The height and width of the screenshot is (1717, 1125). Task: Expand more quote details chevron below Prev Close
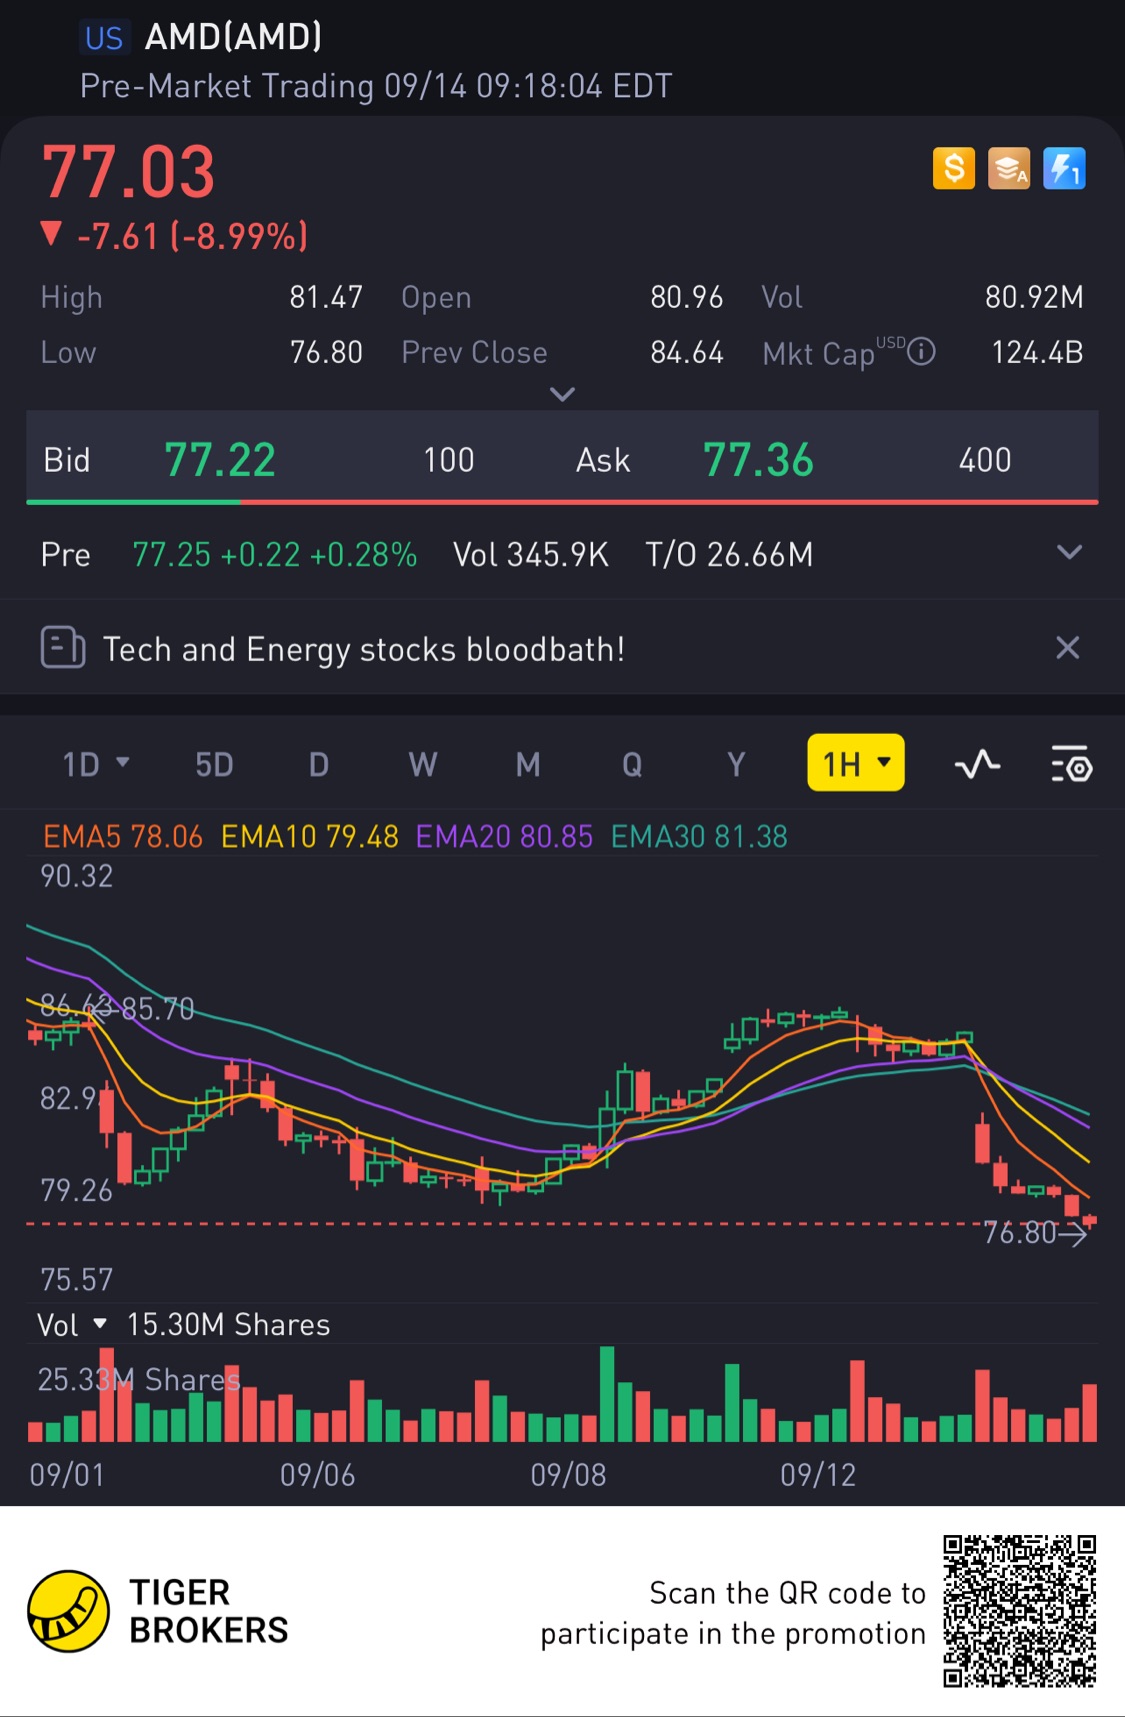[563, 394]
